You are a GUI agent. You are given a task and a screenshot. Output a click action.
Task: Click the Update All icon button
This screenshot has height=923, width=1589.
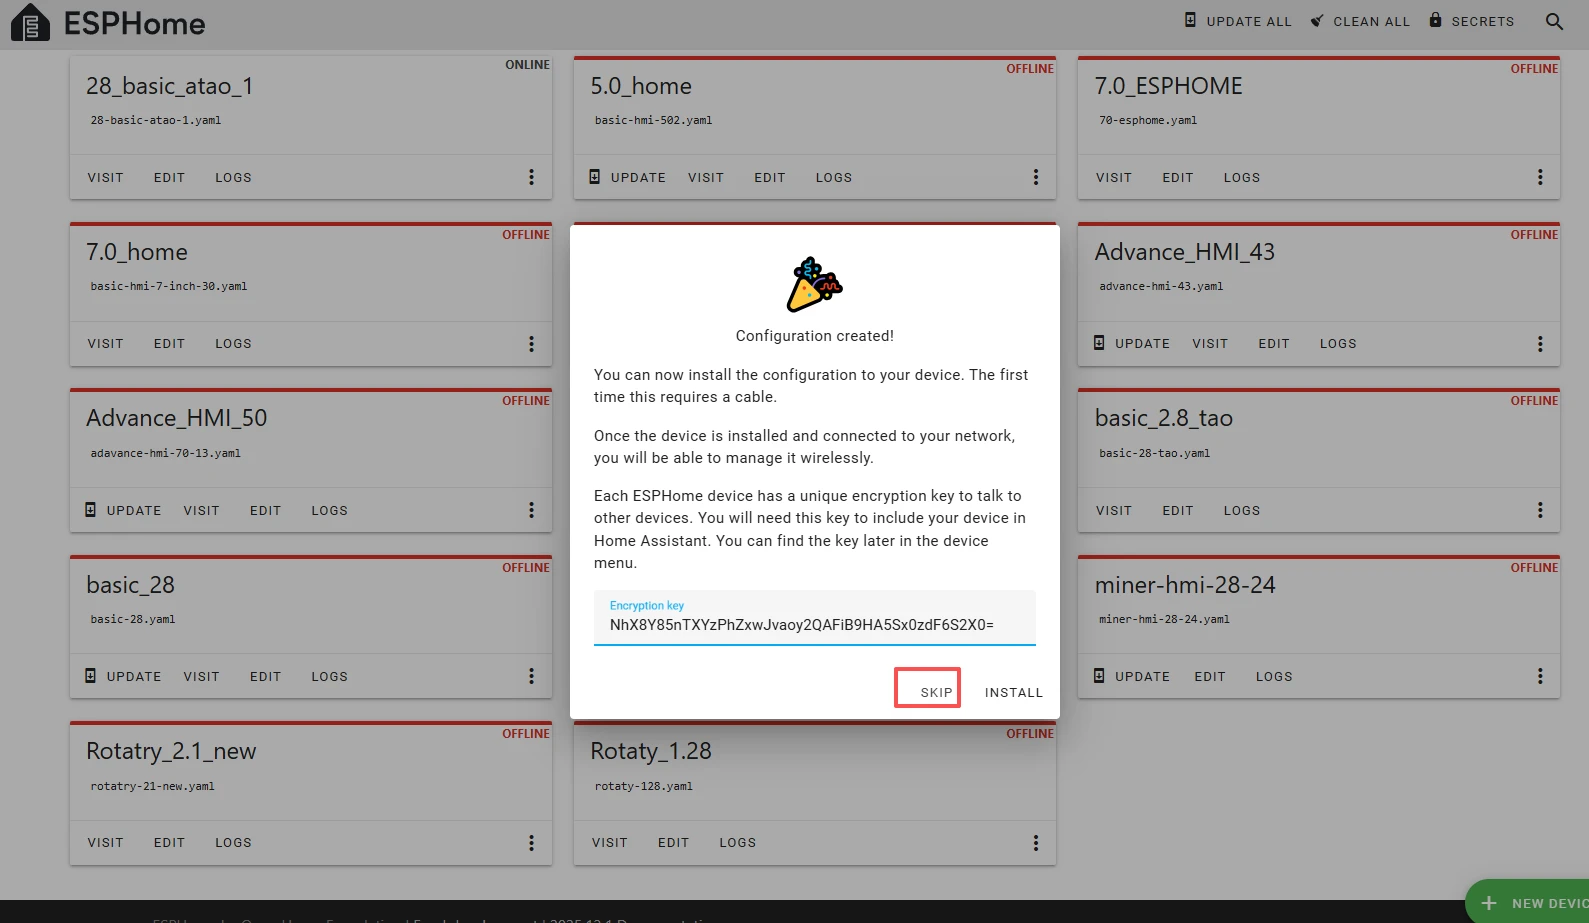point(1190,20)
